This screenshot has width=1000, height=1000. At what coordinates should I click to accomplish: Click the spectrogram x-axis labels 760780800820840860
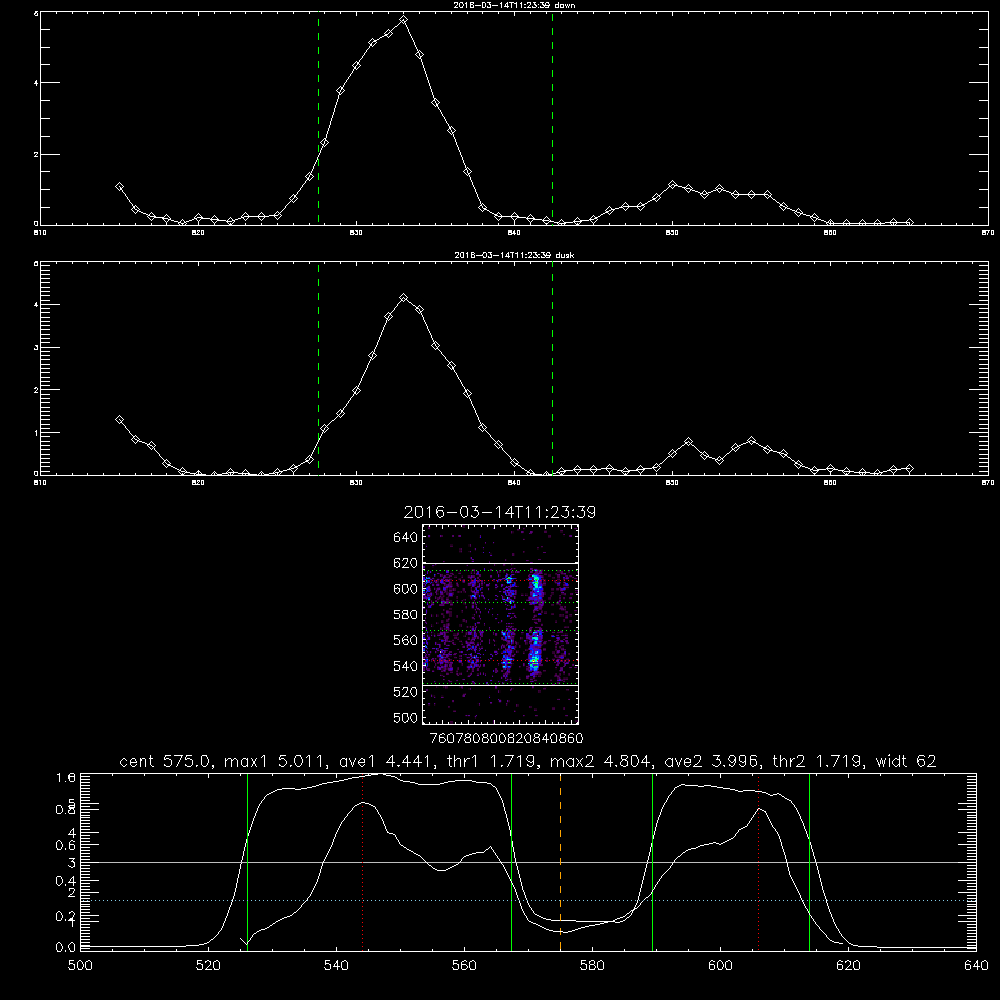coord(507,738)
